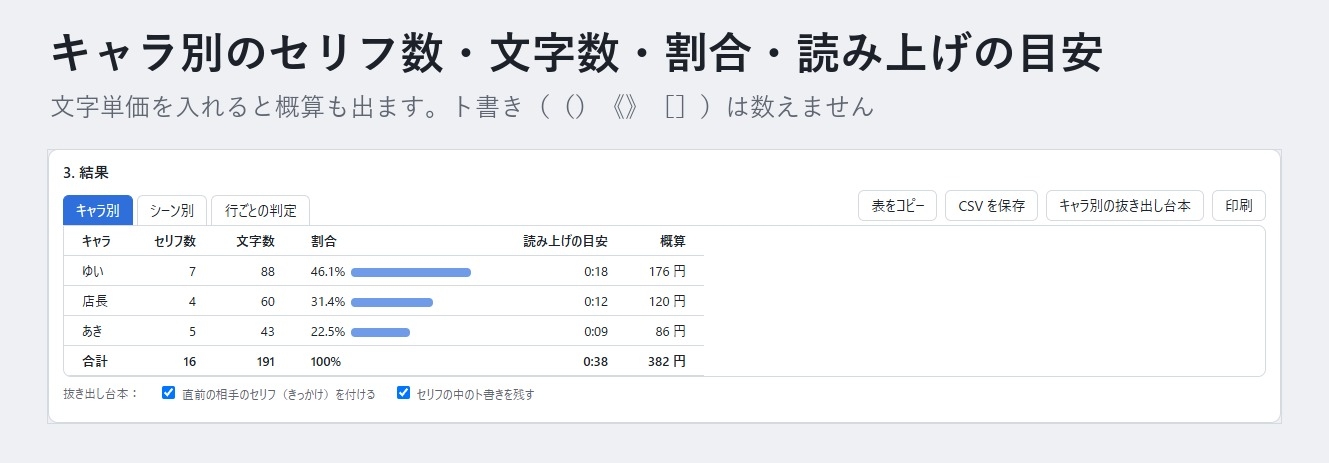The image size is (1329, 463).
Task: Click the 0:09 reading time
Action: tap(596, 331)
